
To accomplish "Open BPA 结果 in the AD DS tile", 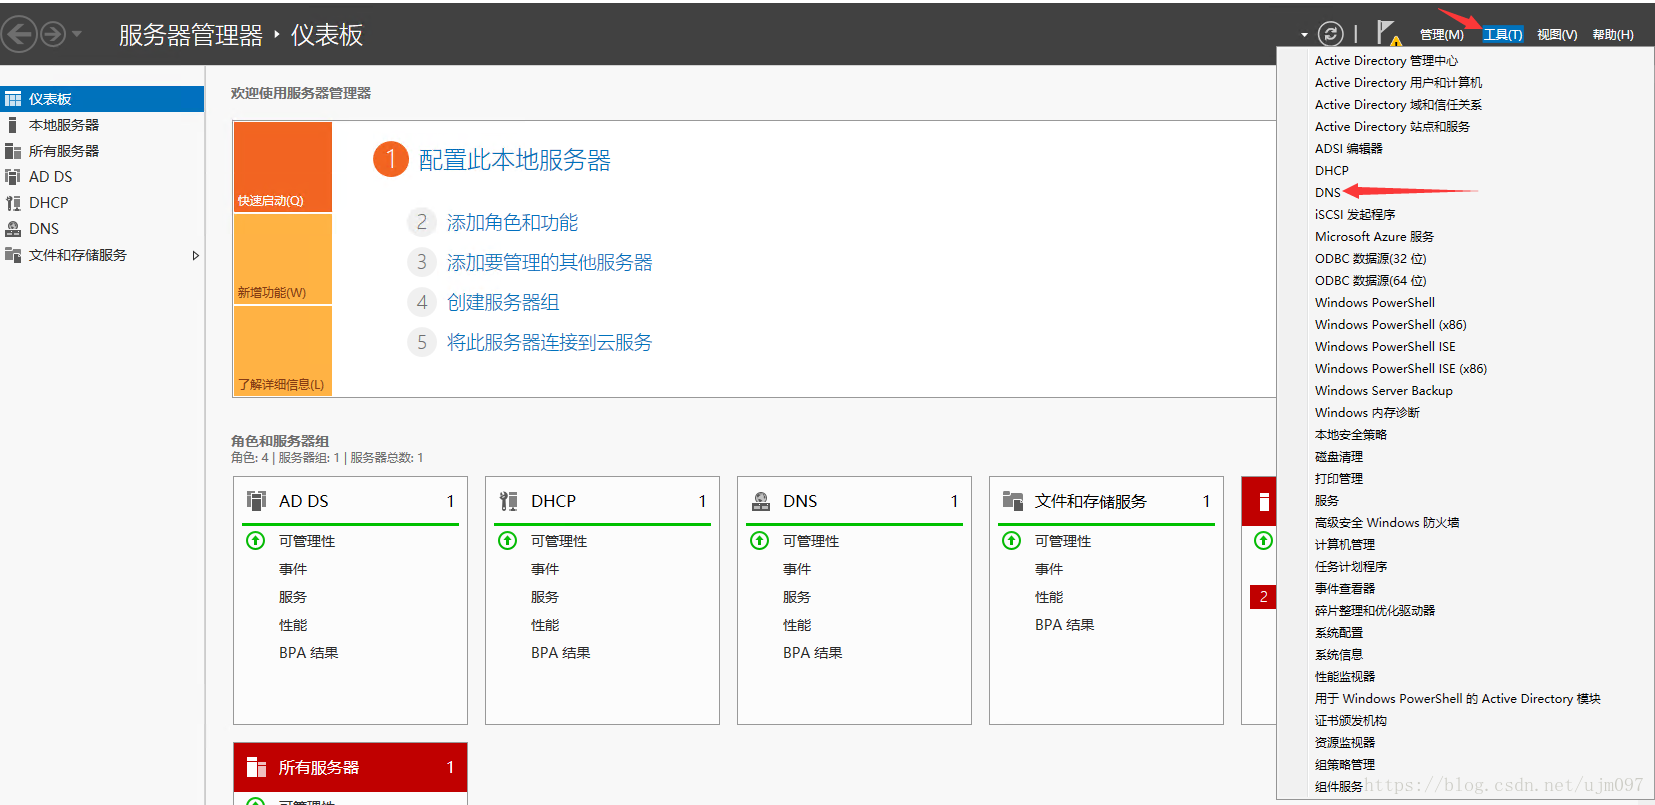I will pos(308,653).
